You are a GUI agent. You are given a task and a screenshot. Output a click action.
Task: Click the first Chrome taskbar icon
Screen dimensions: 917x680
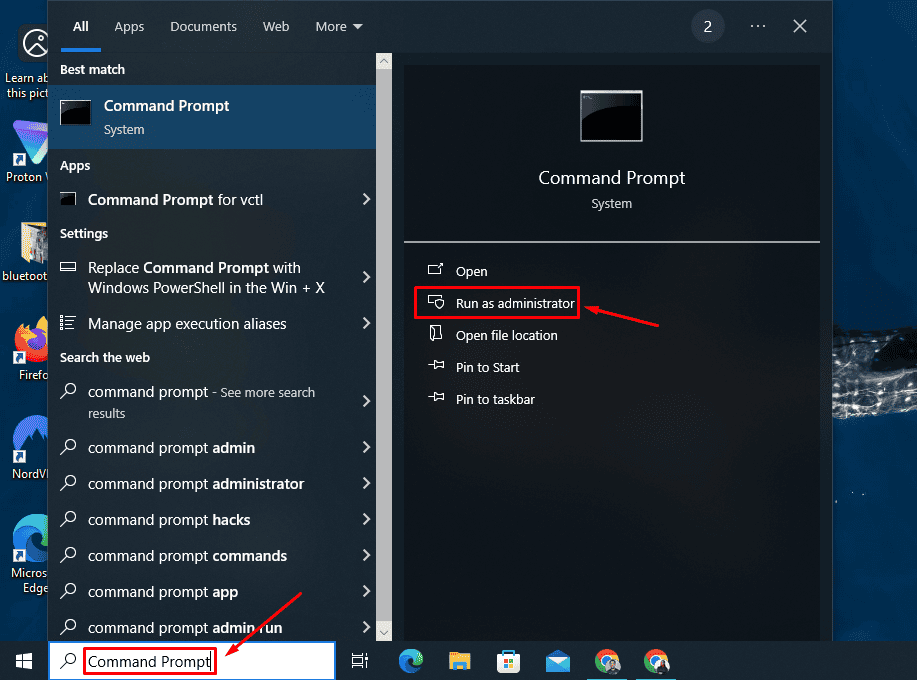607,662
